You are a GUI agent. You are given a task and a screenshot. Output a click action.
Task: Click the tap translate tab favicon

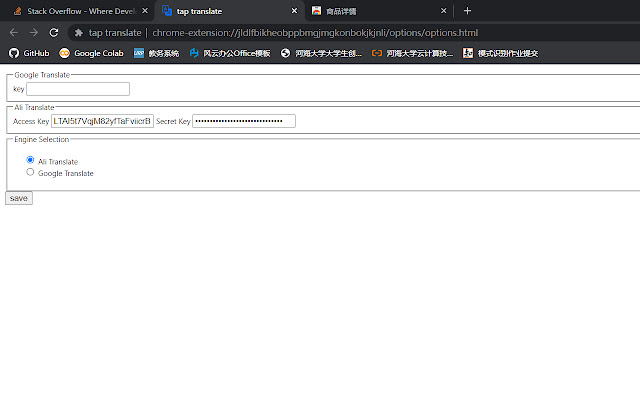point(167,11)
